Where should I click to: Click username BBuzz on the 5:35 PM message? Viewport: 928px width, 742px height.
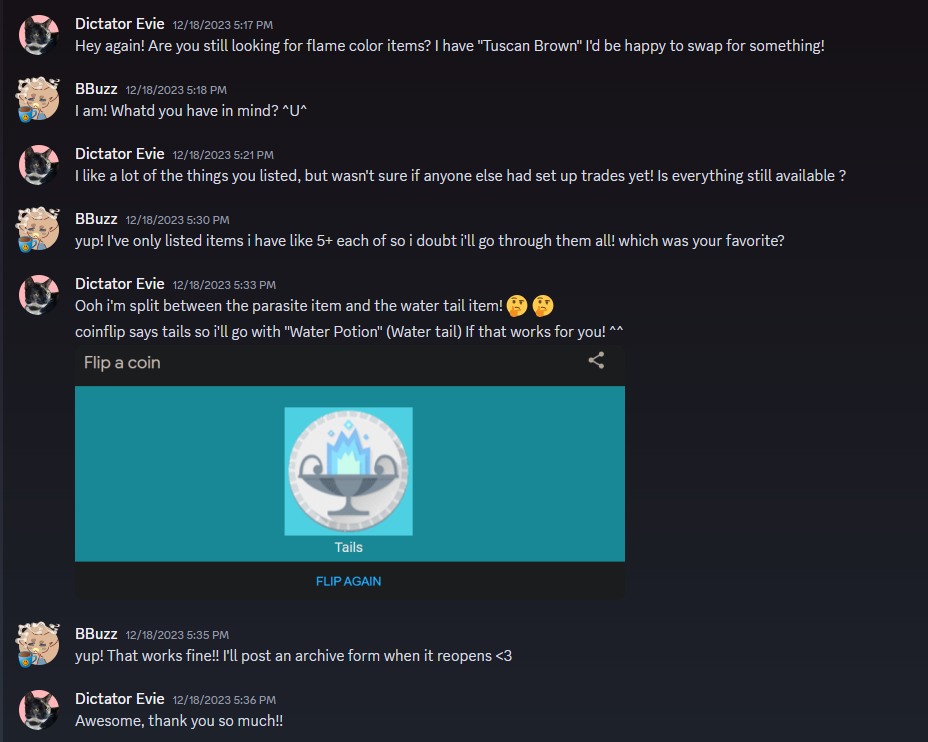(x=96, y=634)
